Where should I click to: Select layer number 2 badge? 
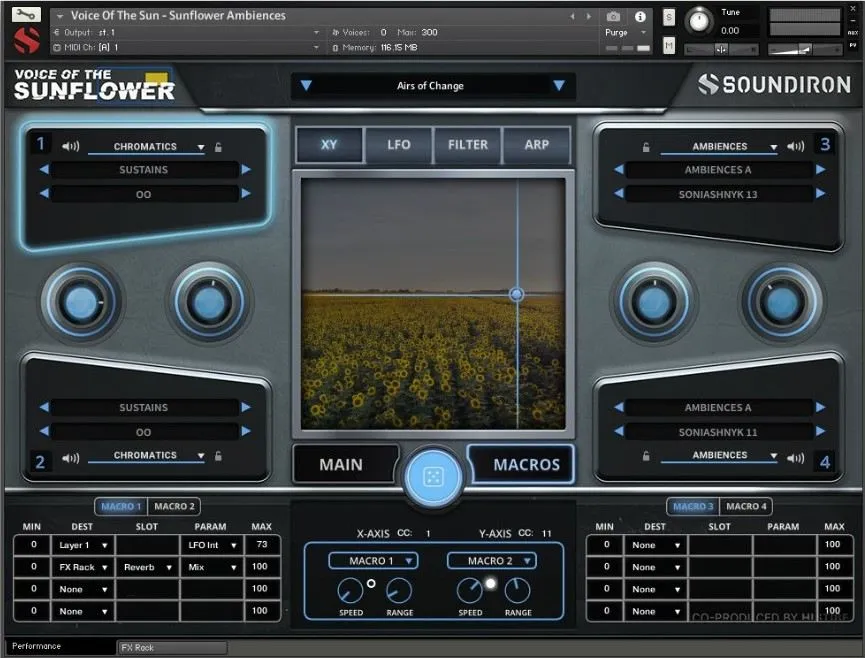coord(40,462)
